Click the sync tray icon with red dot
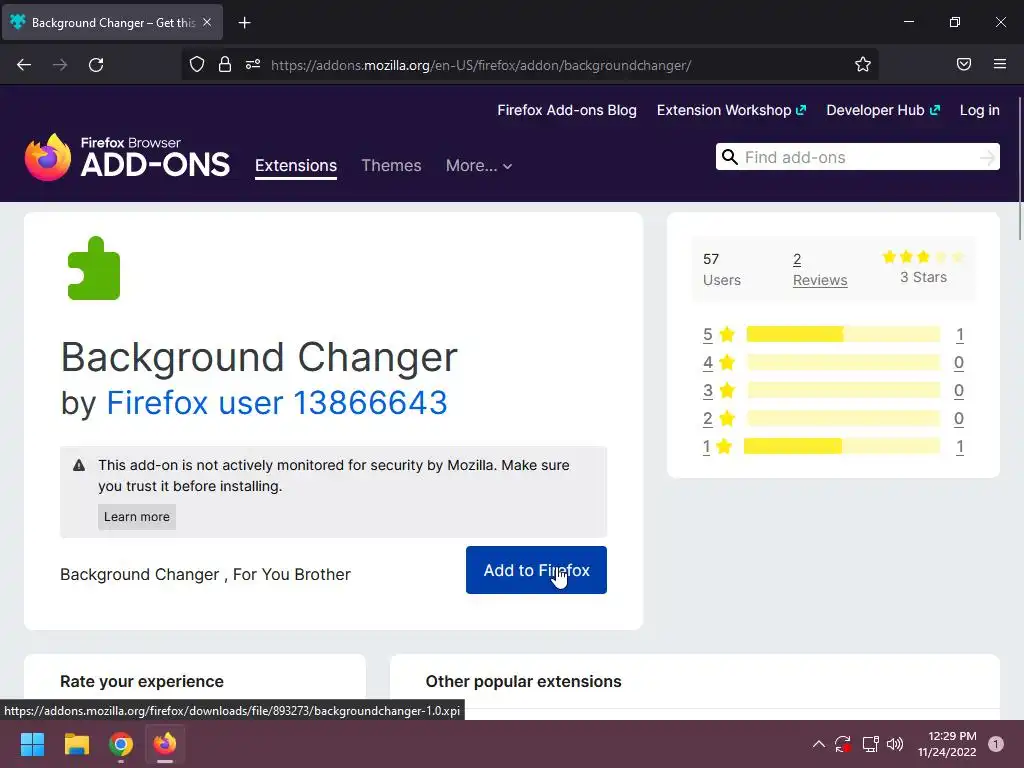Image resolution: width=1024 pixels, height=768 pixels. (x=843, y=744)
